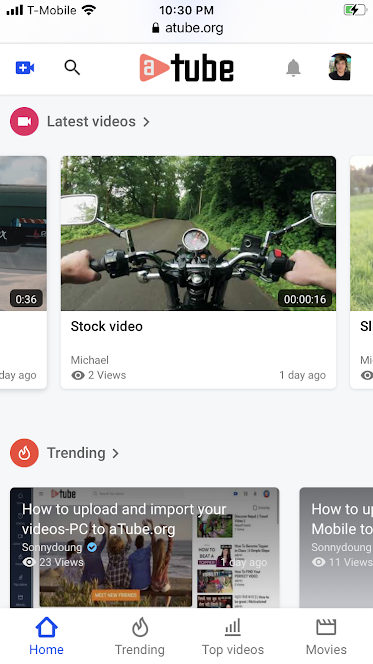
Task: Tap the blue upload video camera icon
Action: point(25,68)
